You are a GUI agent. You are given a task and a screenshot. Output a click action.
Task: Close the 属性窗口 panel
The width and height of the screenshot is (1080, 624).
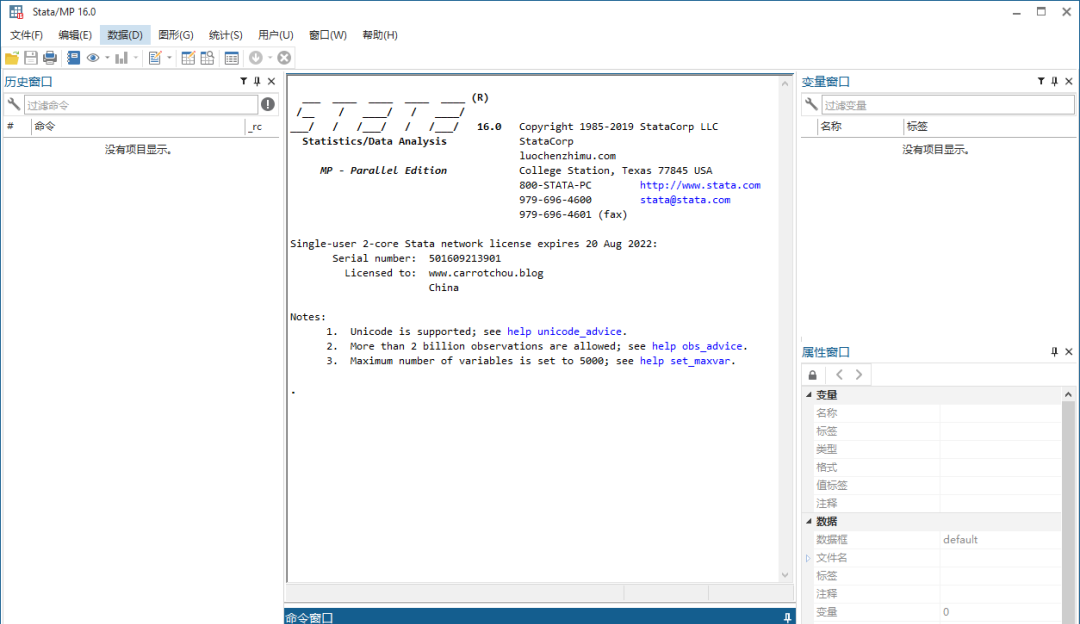coord(1069,352)
